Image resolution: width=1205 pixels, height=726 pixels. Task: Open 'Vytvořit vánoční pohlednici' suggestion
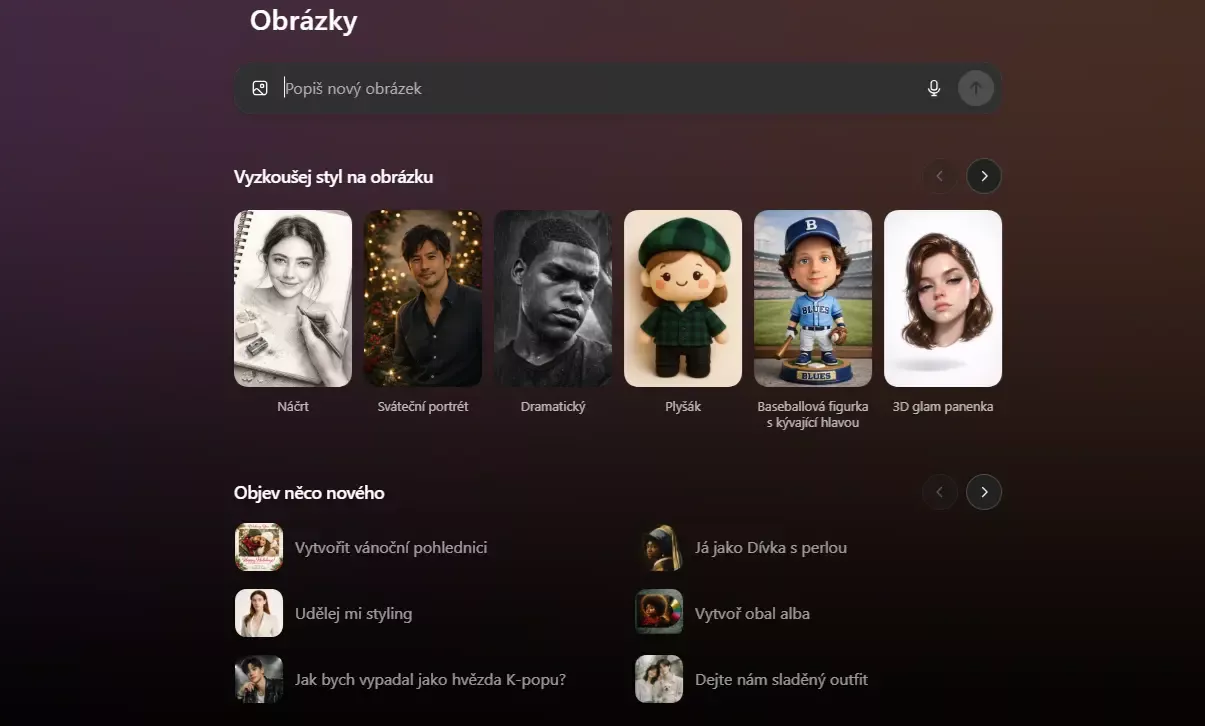[390, 548]
